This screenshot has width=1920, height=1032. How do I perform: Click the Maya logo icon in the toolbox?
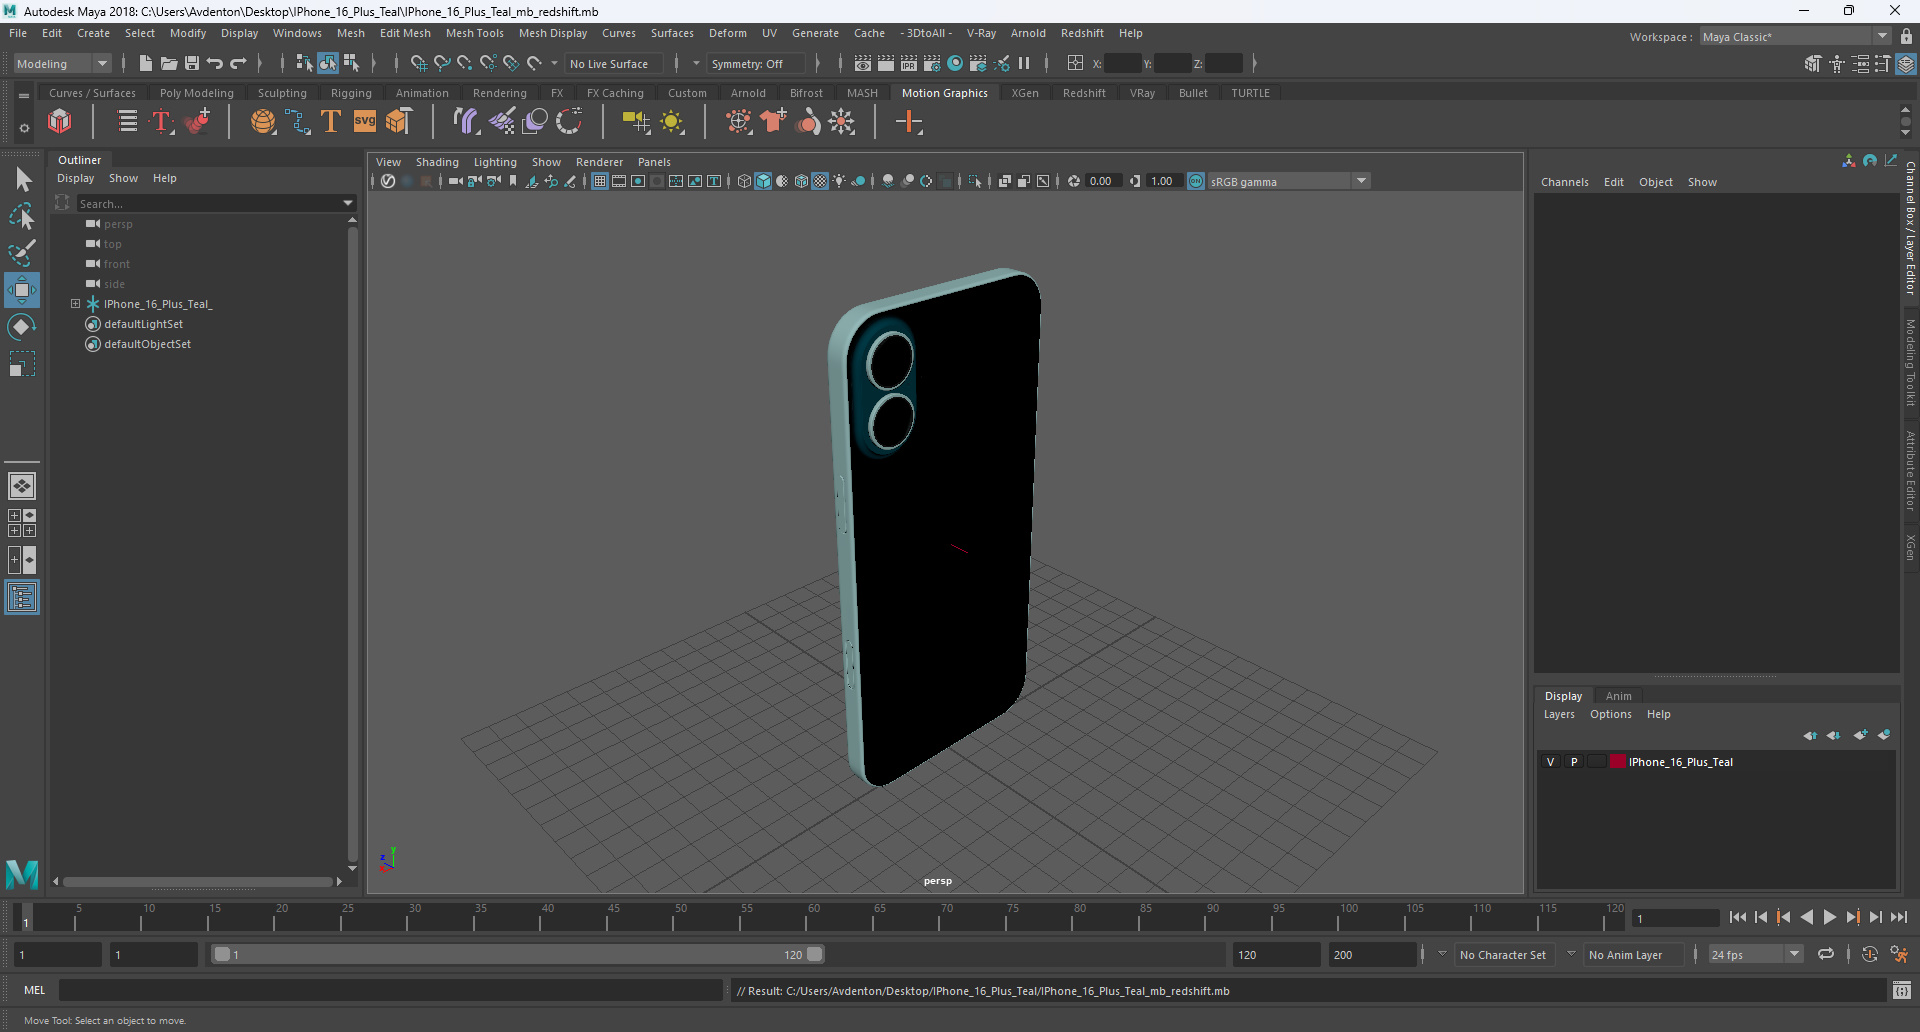[x=22, y=874]
